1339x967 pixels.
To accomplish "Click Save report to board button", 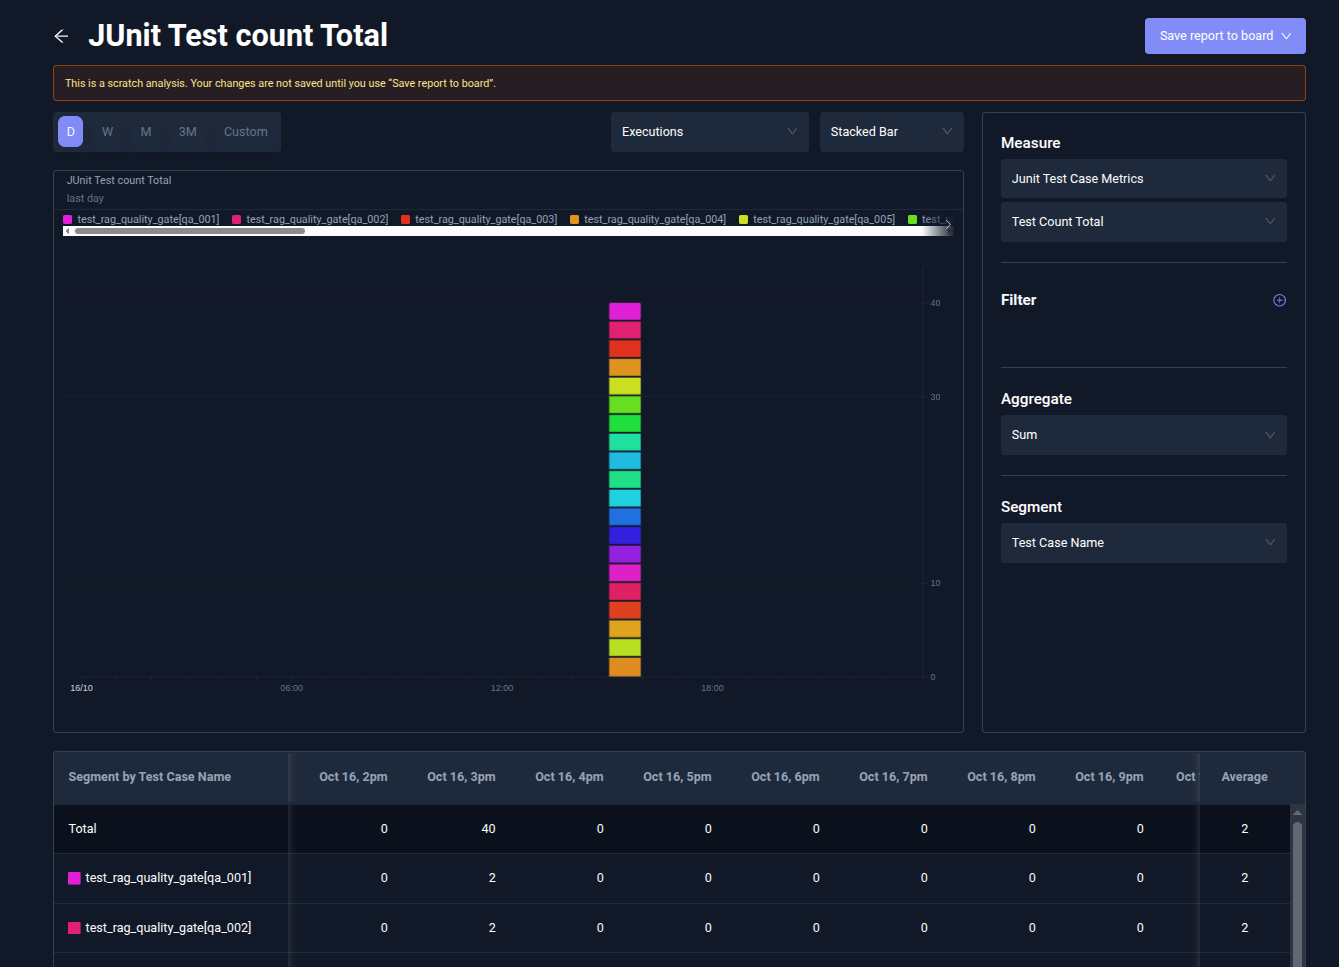I will click(x=1225, y=36).
